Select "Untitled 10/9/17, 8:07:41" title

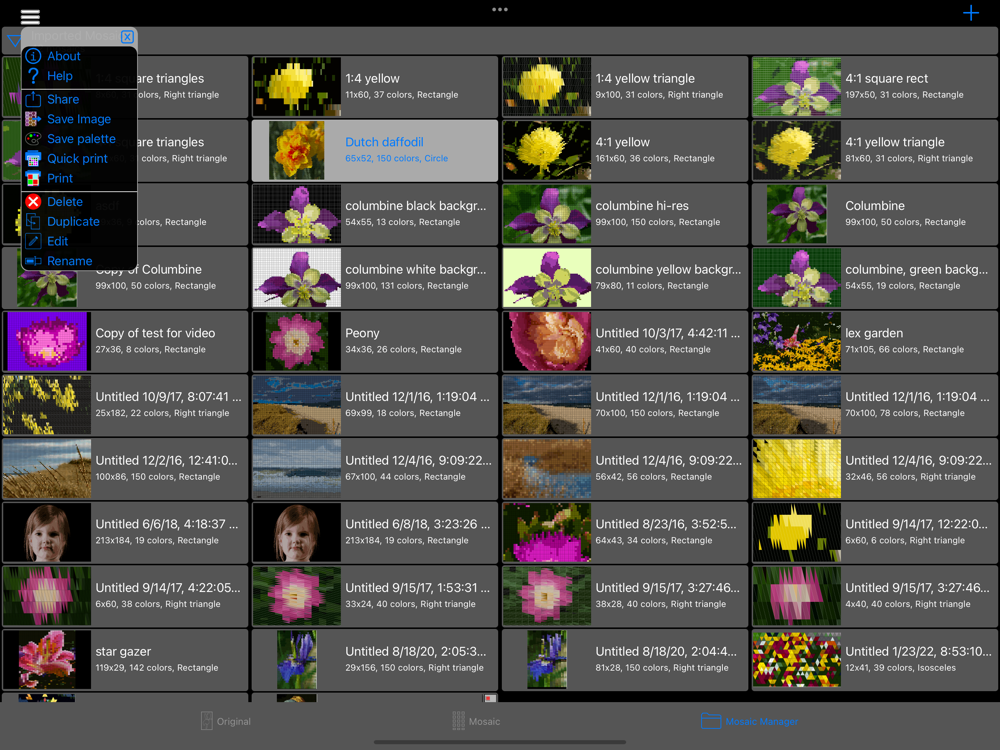tap(168, 397)
